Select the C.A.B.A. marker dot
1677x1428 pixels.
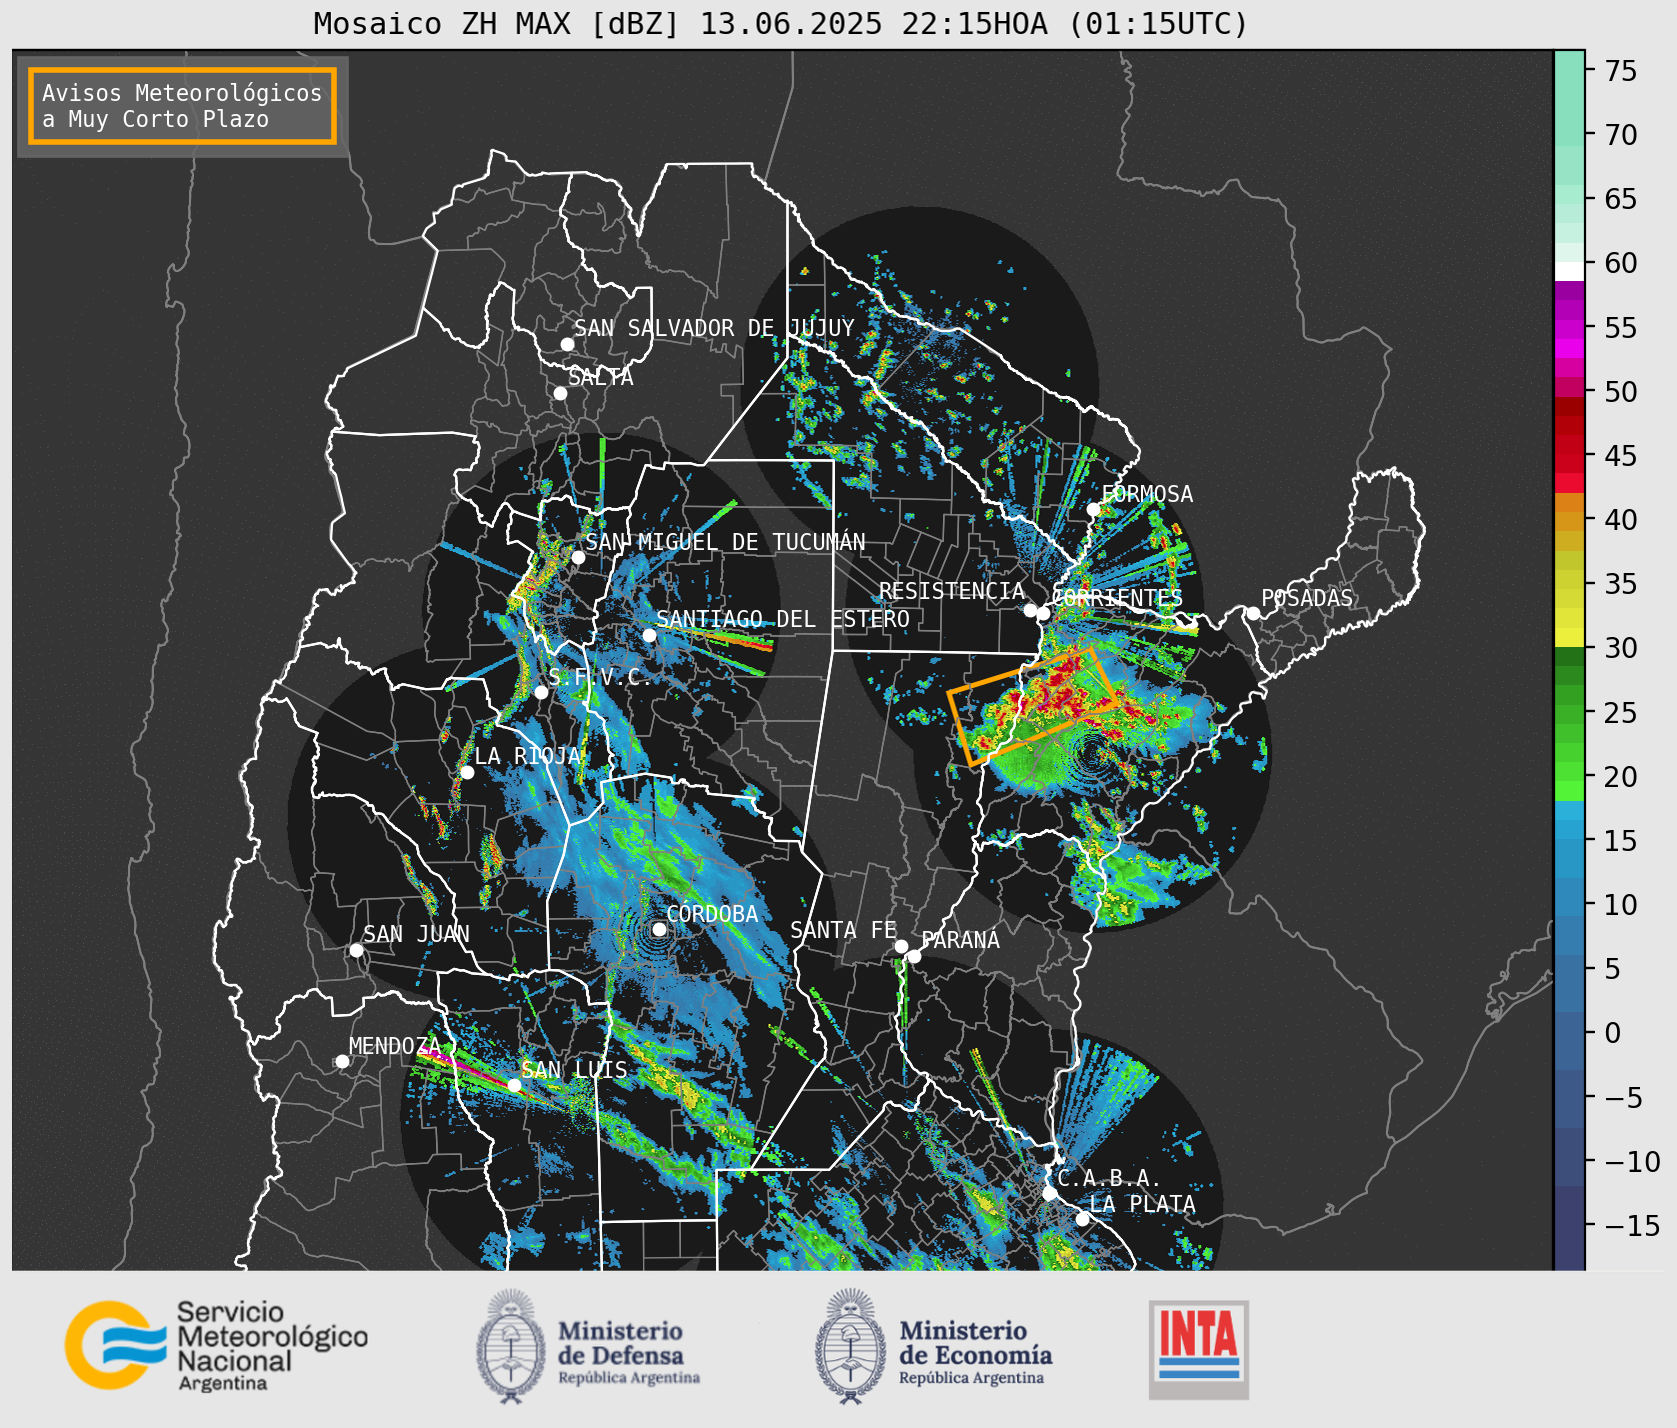1049,1193
